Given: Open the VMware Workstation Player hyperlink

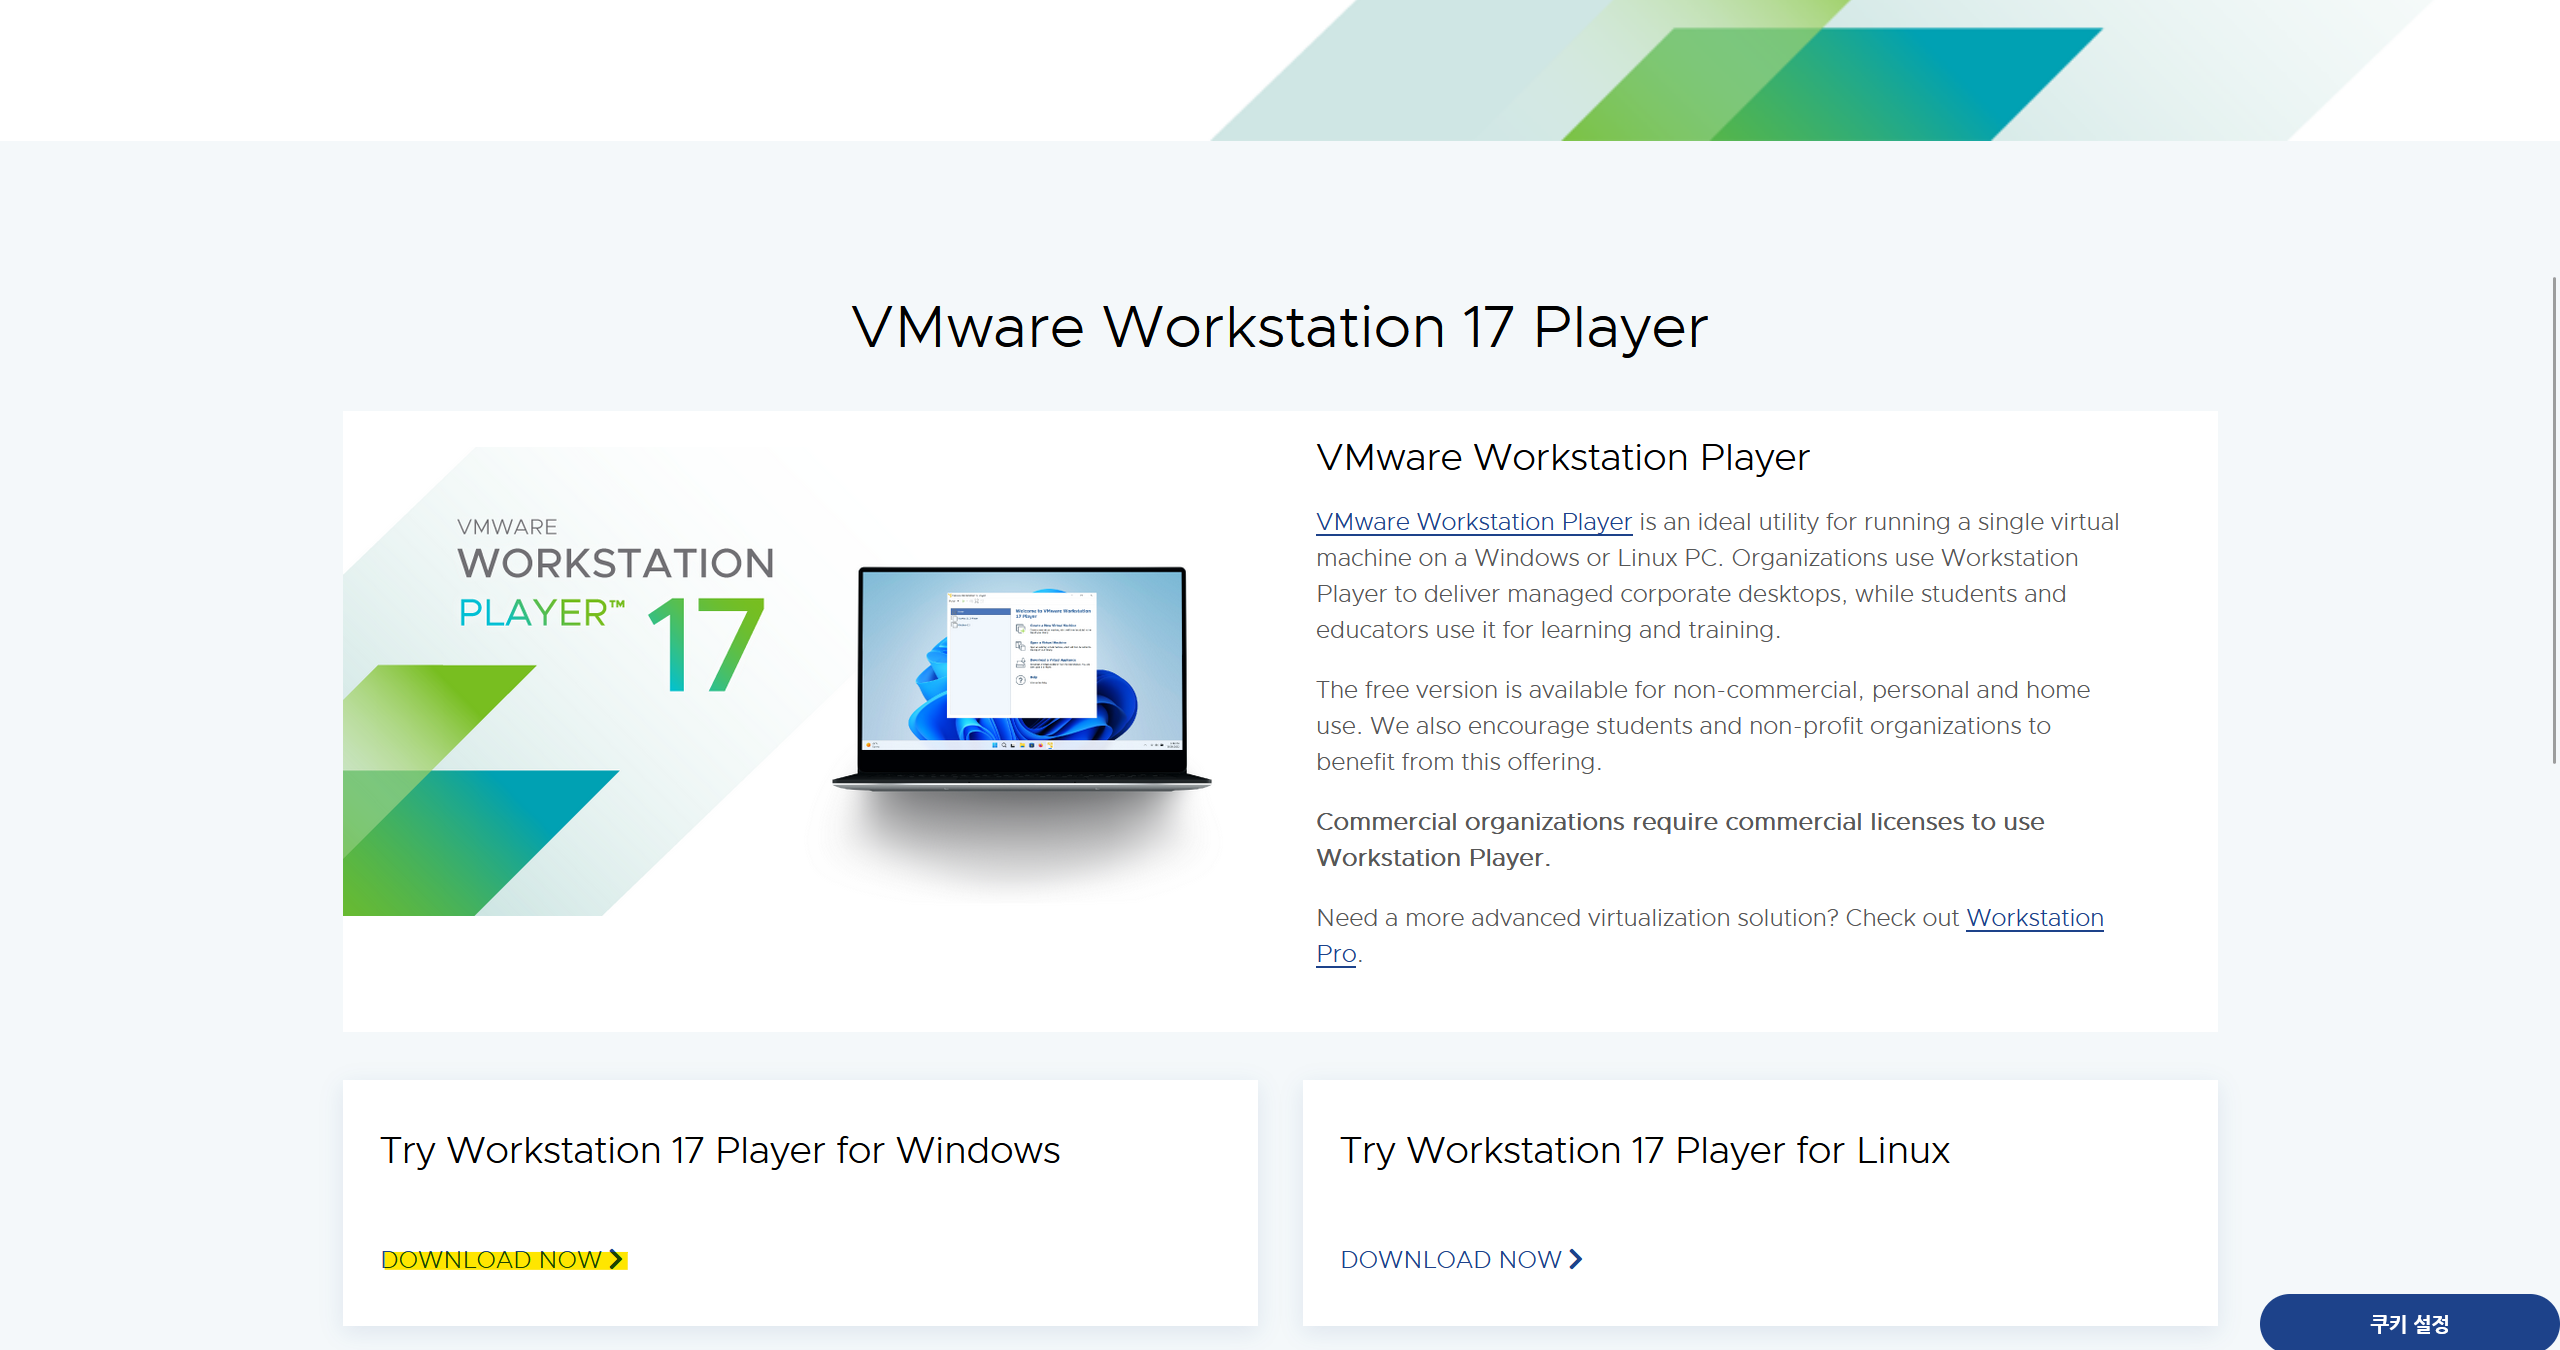Looking at the screenshot, I should (x=1473, y=522).
